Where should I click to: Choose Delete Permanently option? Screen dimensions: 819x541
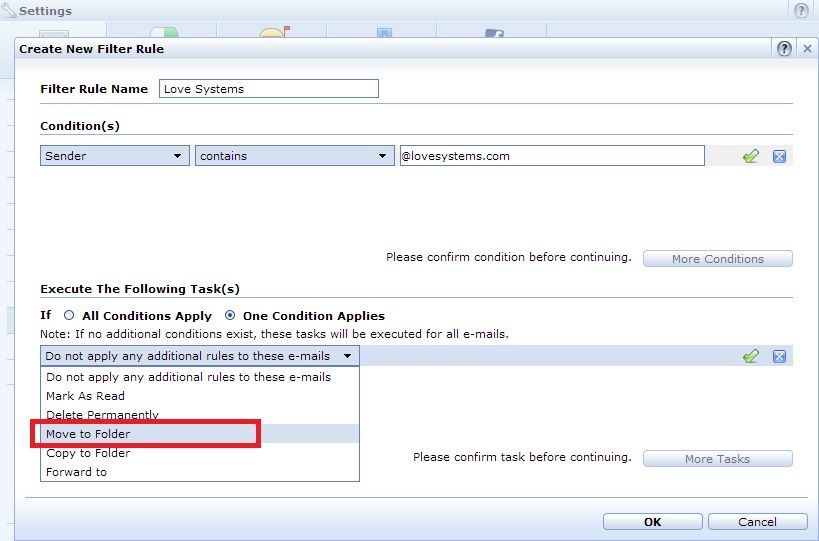click(x=200, y=415)
